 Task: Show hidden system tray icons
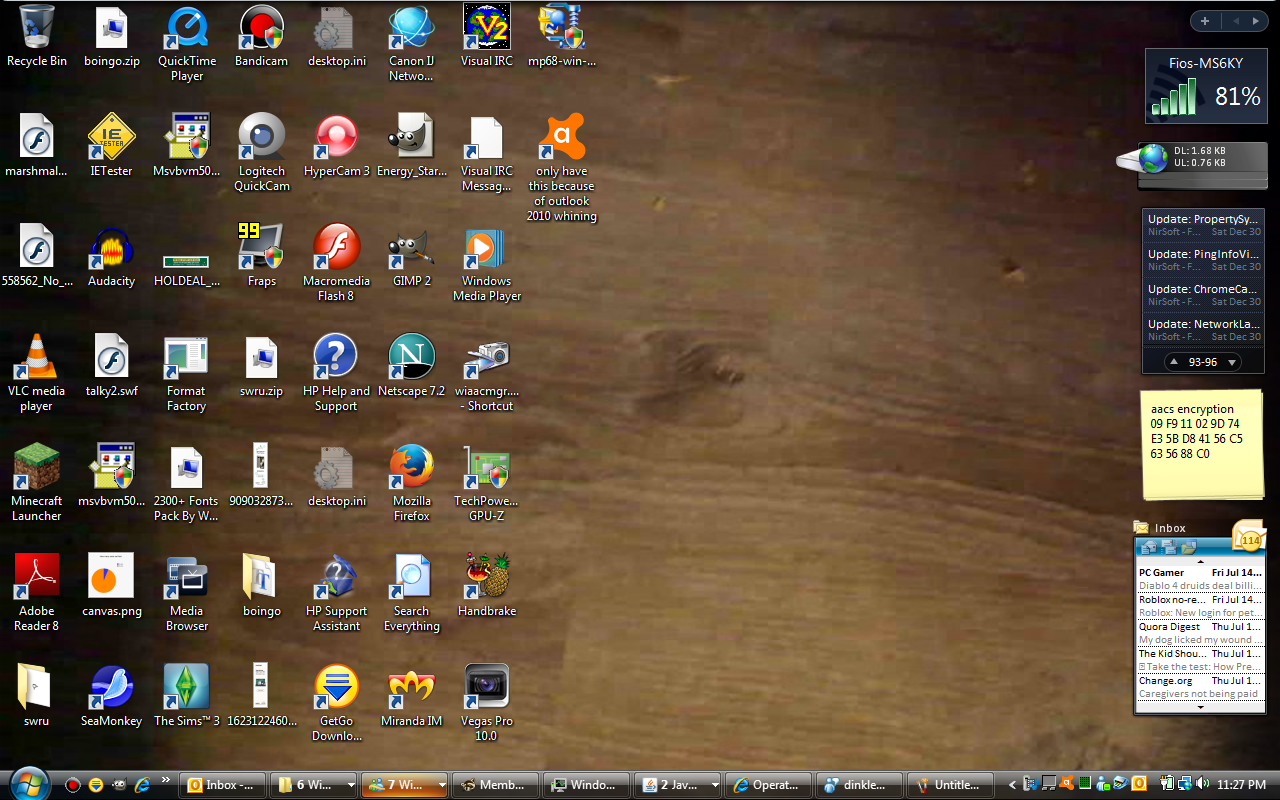tap(1013, 785)
